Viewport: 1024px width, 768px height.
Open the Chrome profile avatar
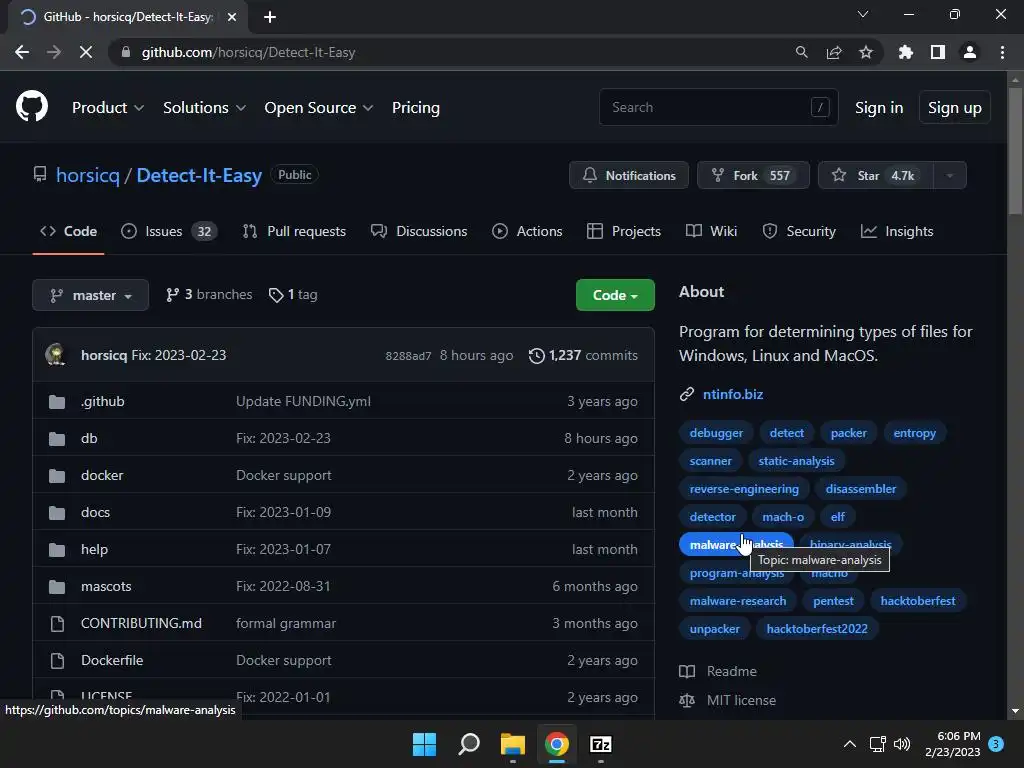(970, 52)
